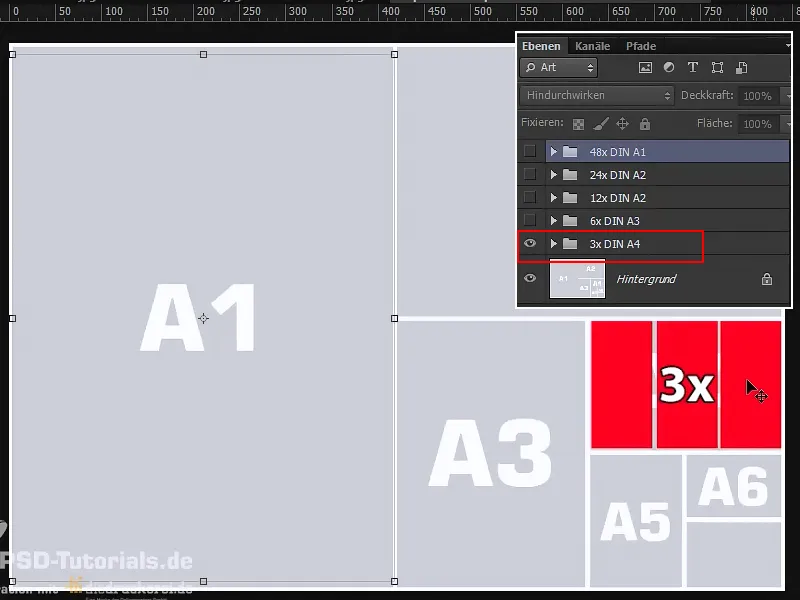Screen dimensions: 800x600
Task: Show the 48x DIN A1 group
Action: (x=530, y=151)
